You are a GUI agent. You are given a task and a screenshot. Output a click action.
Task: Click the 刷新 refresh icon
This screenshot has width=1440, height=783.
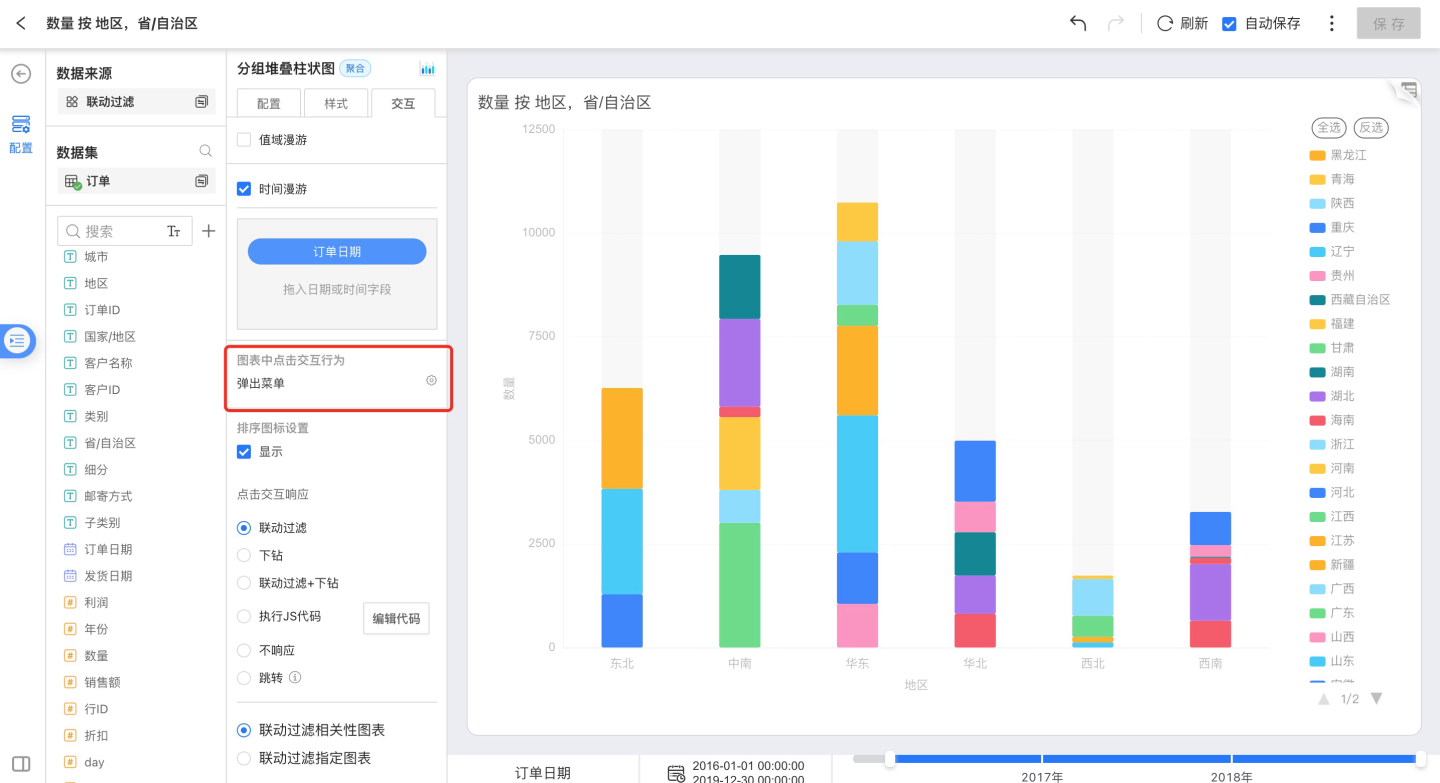click(x=1165, y=23)
